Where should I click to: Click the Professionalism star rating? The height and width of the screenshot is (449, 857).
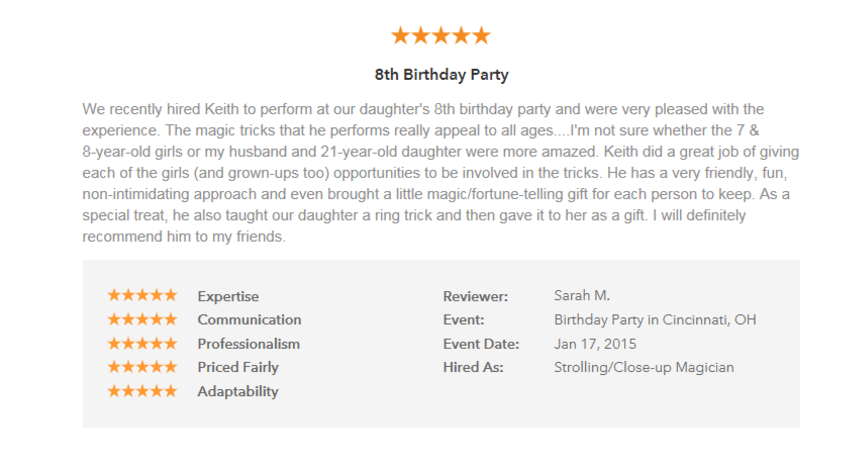(x=142, y=344)
